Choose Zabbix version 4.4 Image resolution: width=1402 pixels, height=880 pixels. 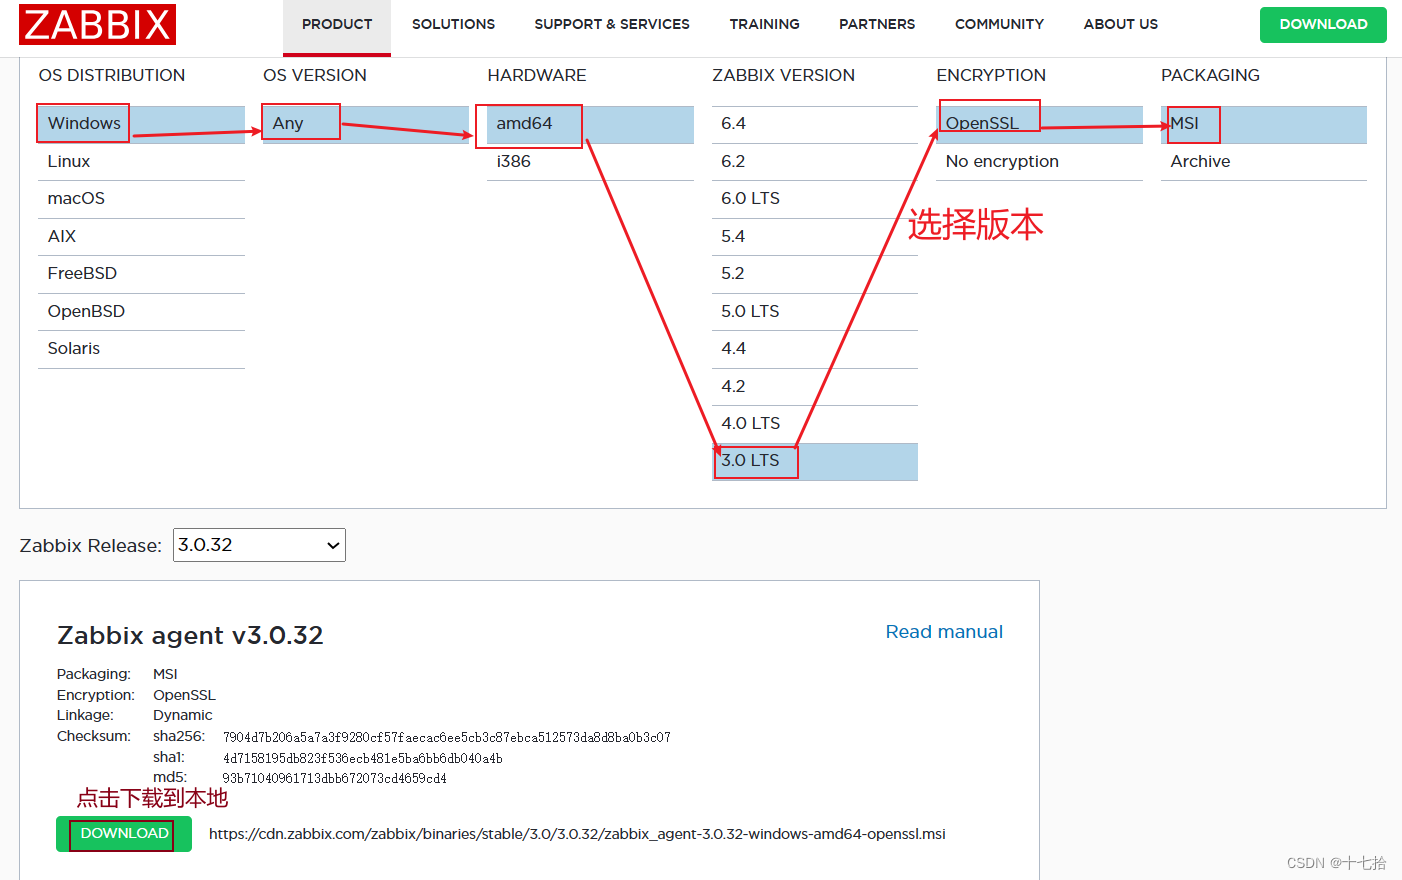(x=815, y=349)
